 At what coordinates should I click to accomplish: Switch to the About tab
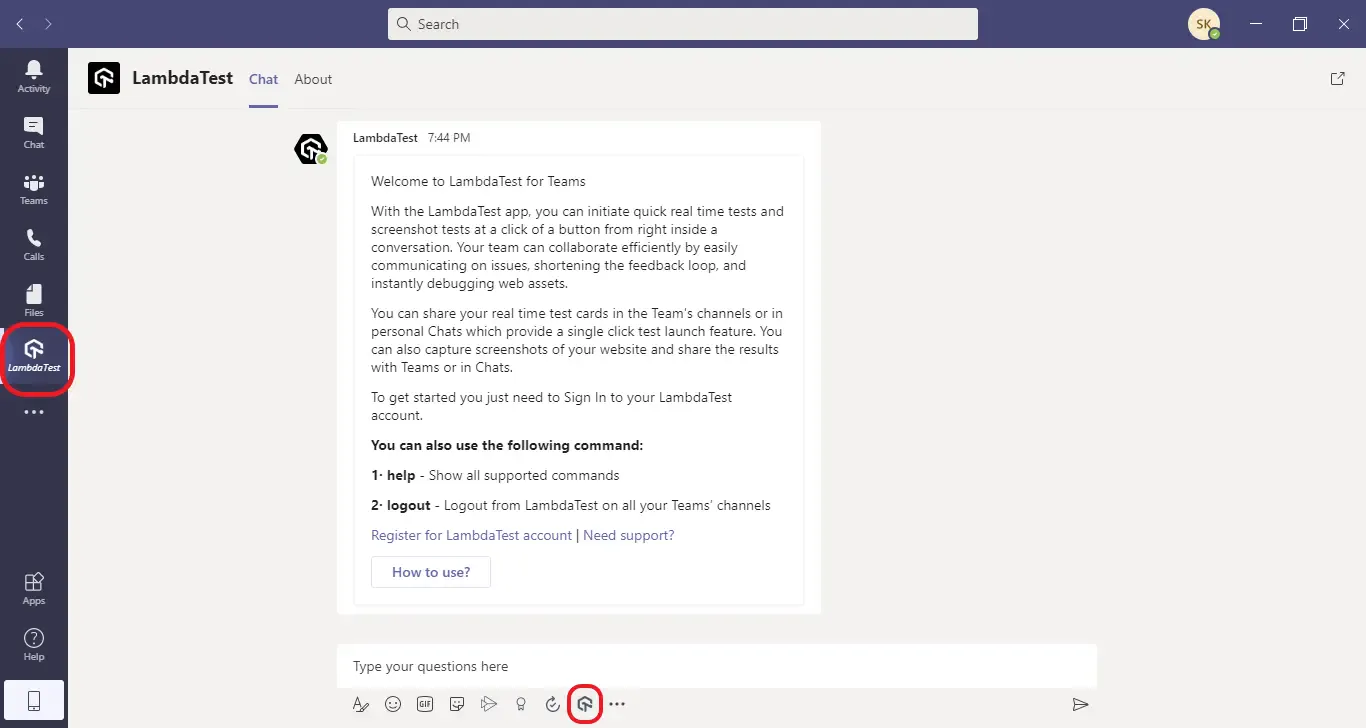pyautogui.click(x=313, y=79)
